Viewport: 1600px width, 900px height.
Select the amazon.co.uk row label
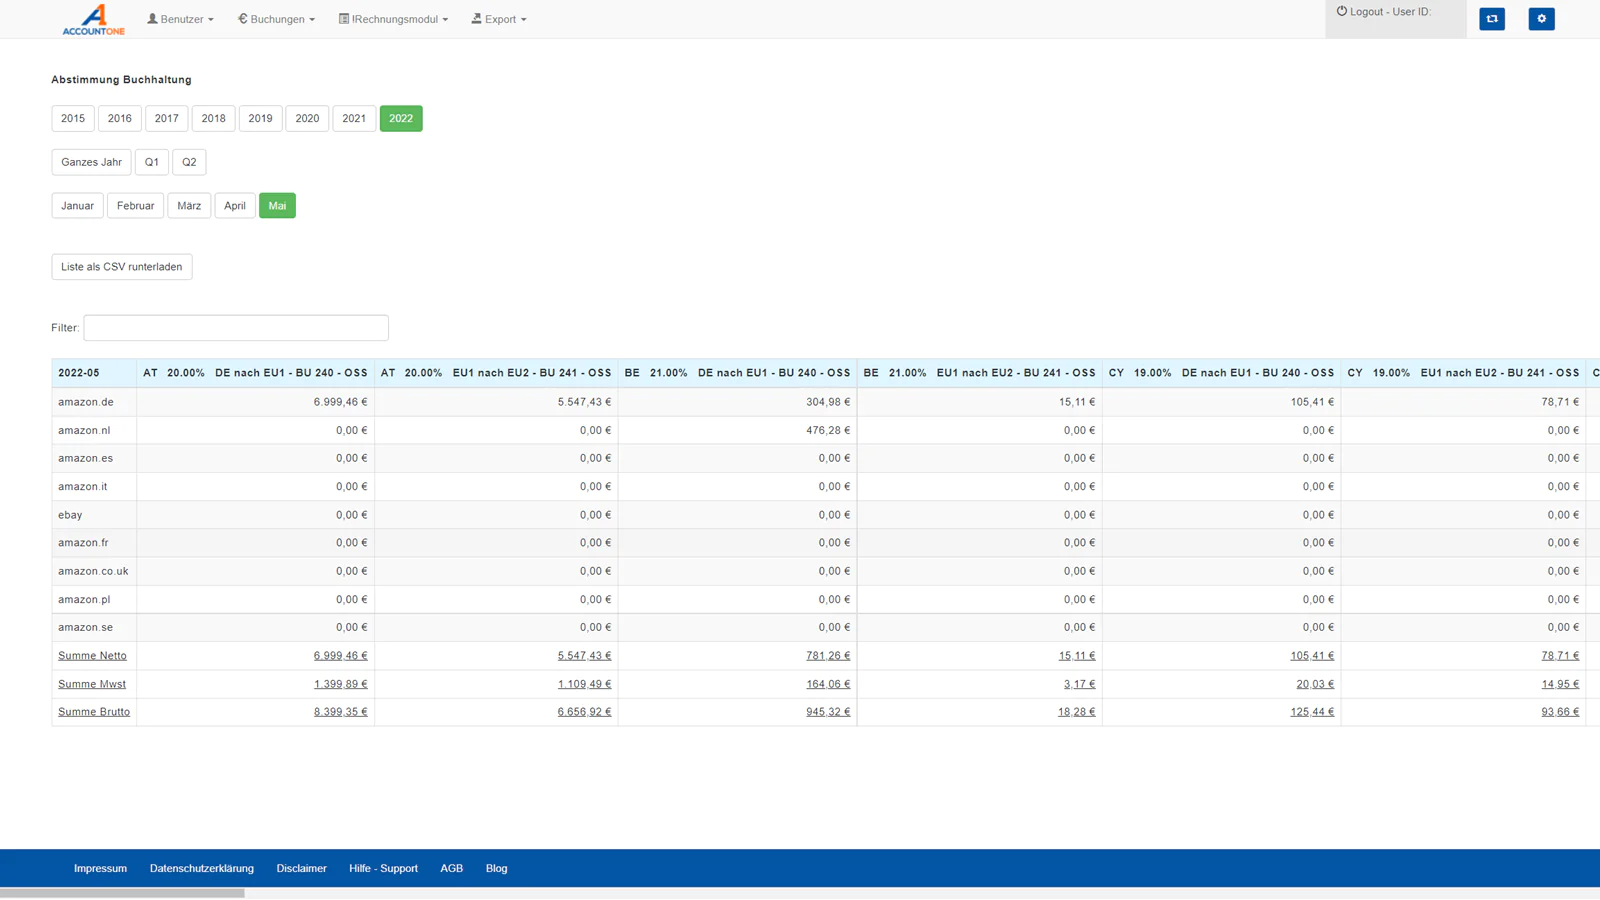click(x=93, y=571)
